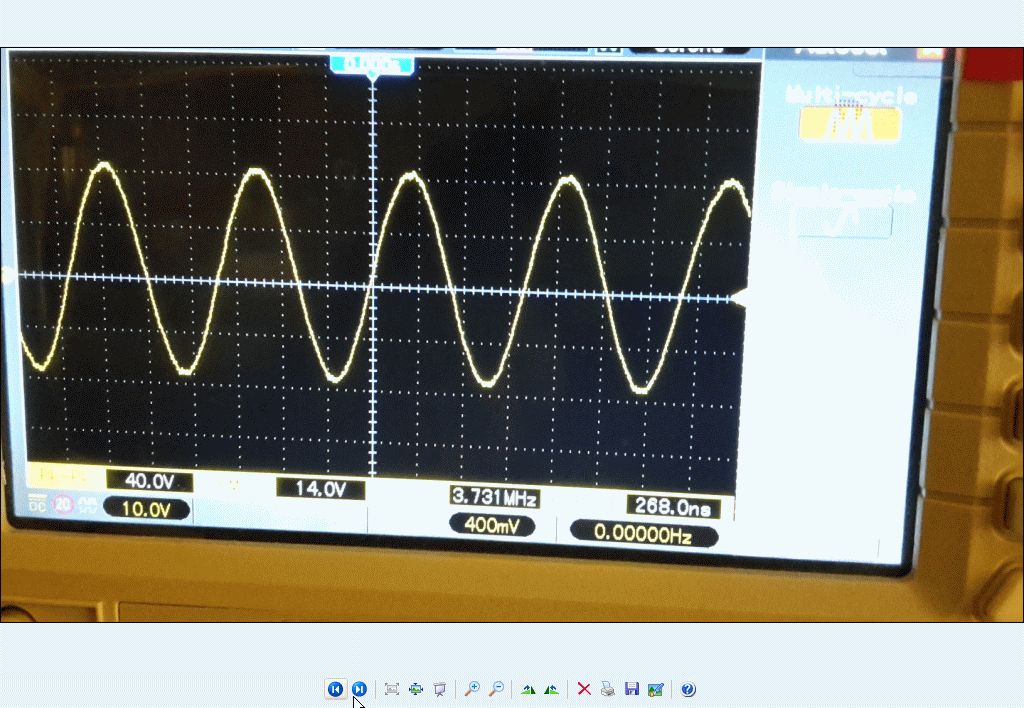The height and width of the screenshot is (708, 1024).
Task: Select the Multicycle icon on the scope
Action: (x=849, y=124)
